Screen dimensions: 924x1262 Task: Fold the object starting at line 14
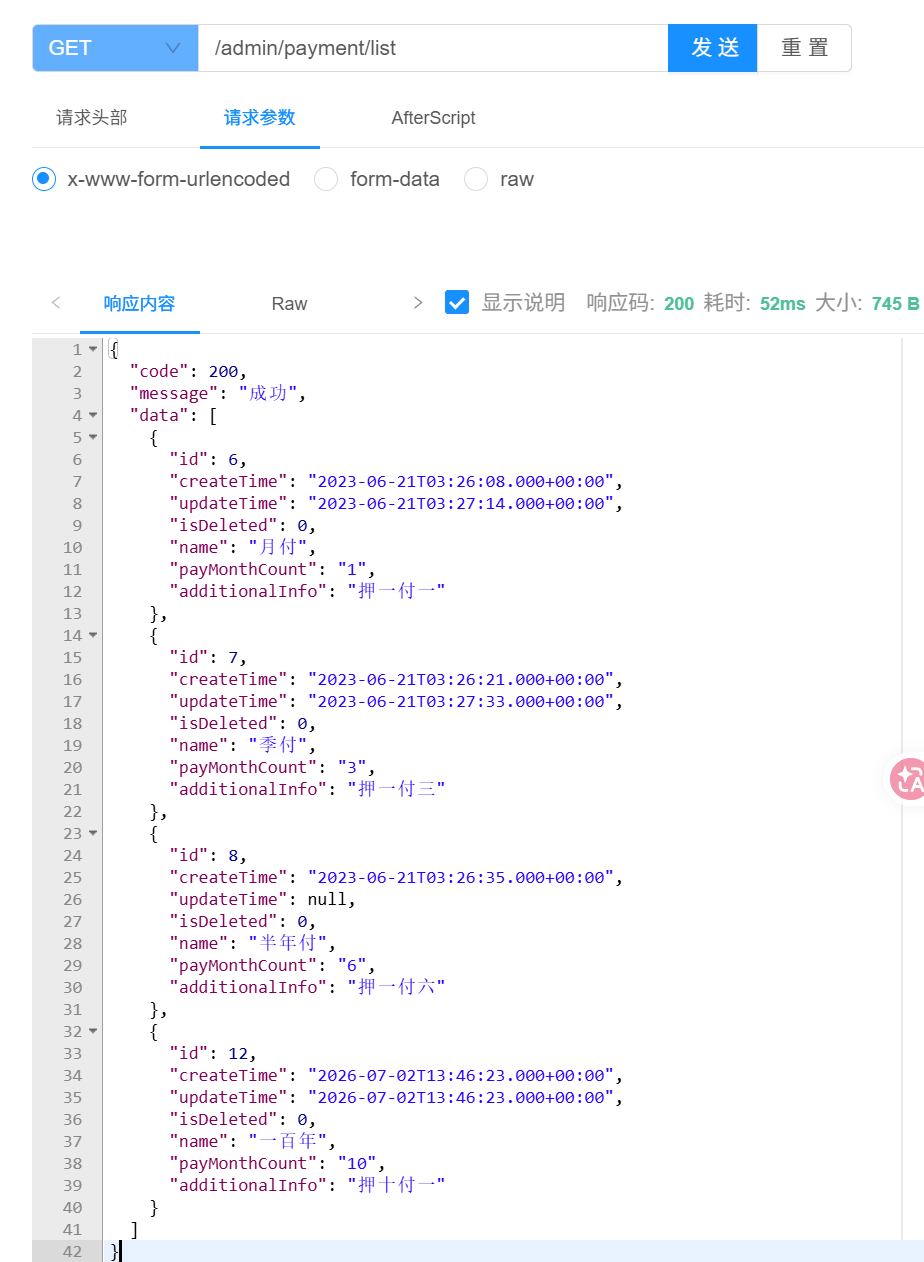[93, 635]
